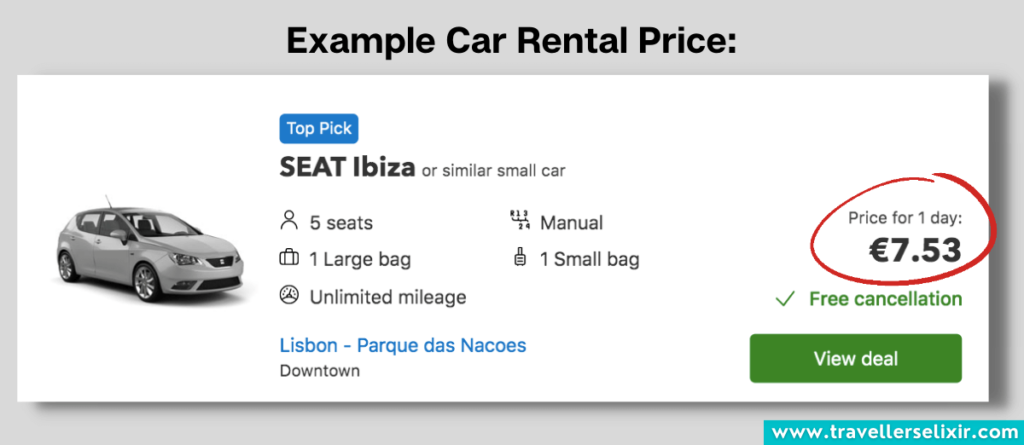The image size is (1024, 445).
Task: Click the blue Top Pick badge
Action: click(x=319, y=128)
